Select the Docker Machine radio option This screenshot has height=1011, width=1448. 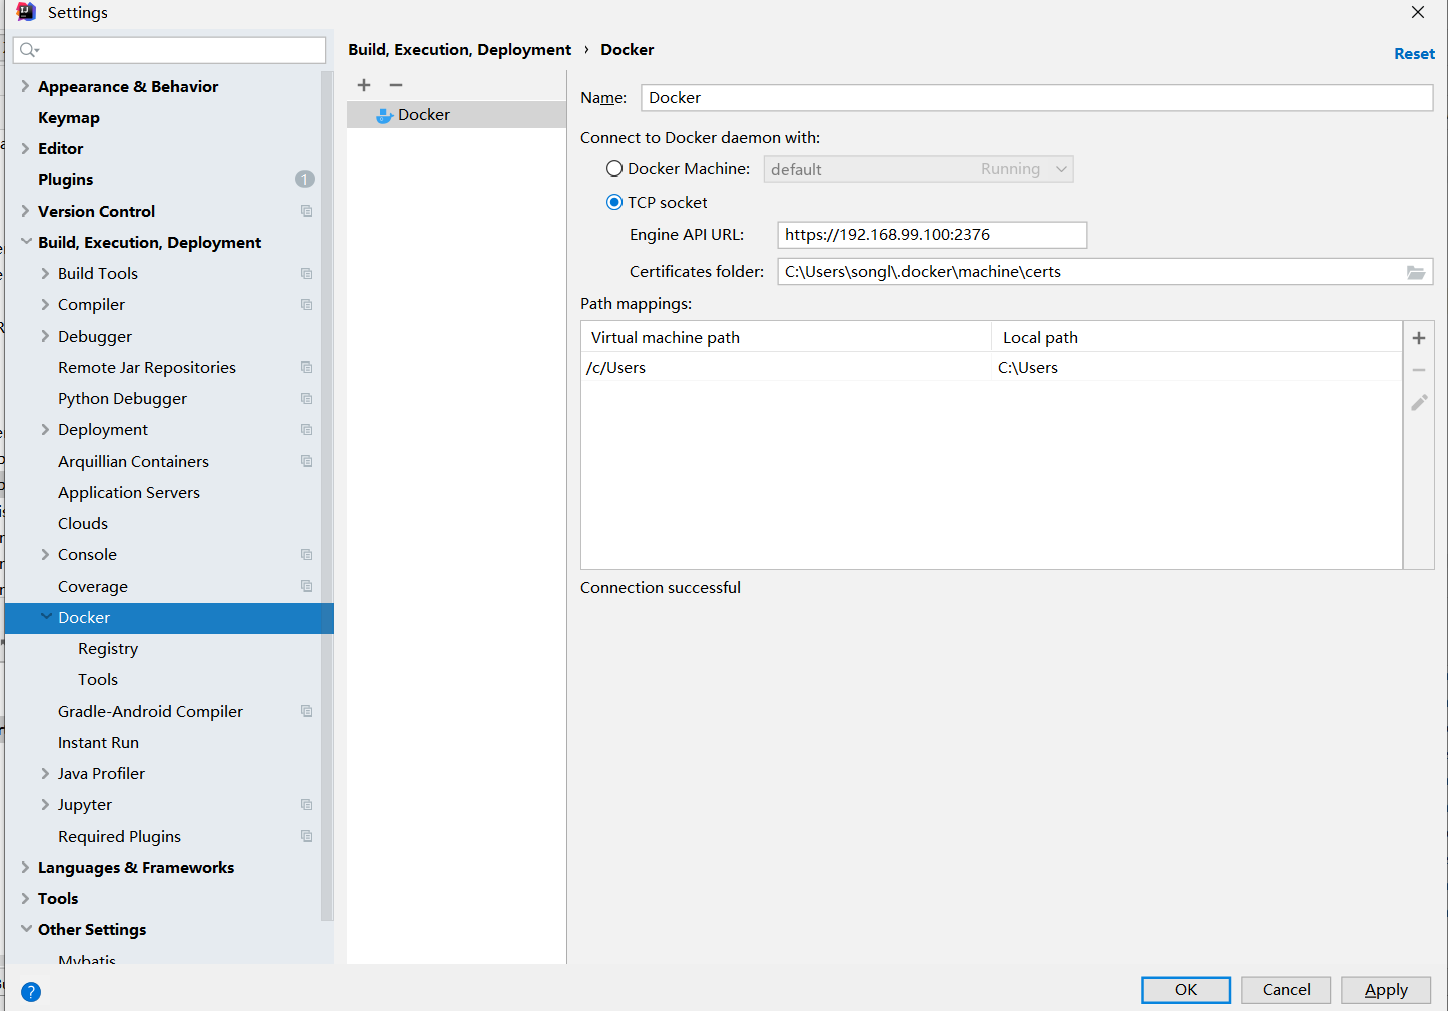pyautogui.click(x=614, y=169)
